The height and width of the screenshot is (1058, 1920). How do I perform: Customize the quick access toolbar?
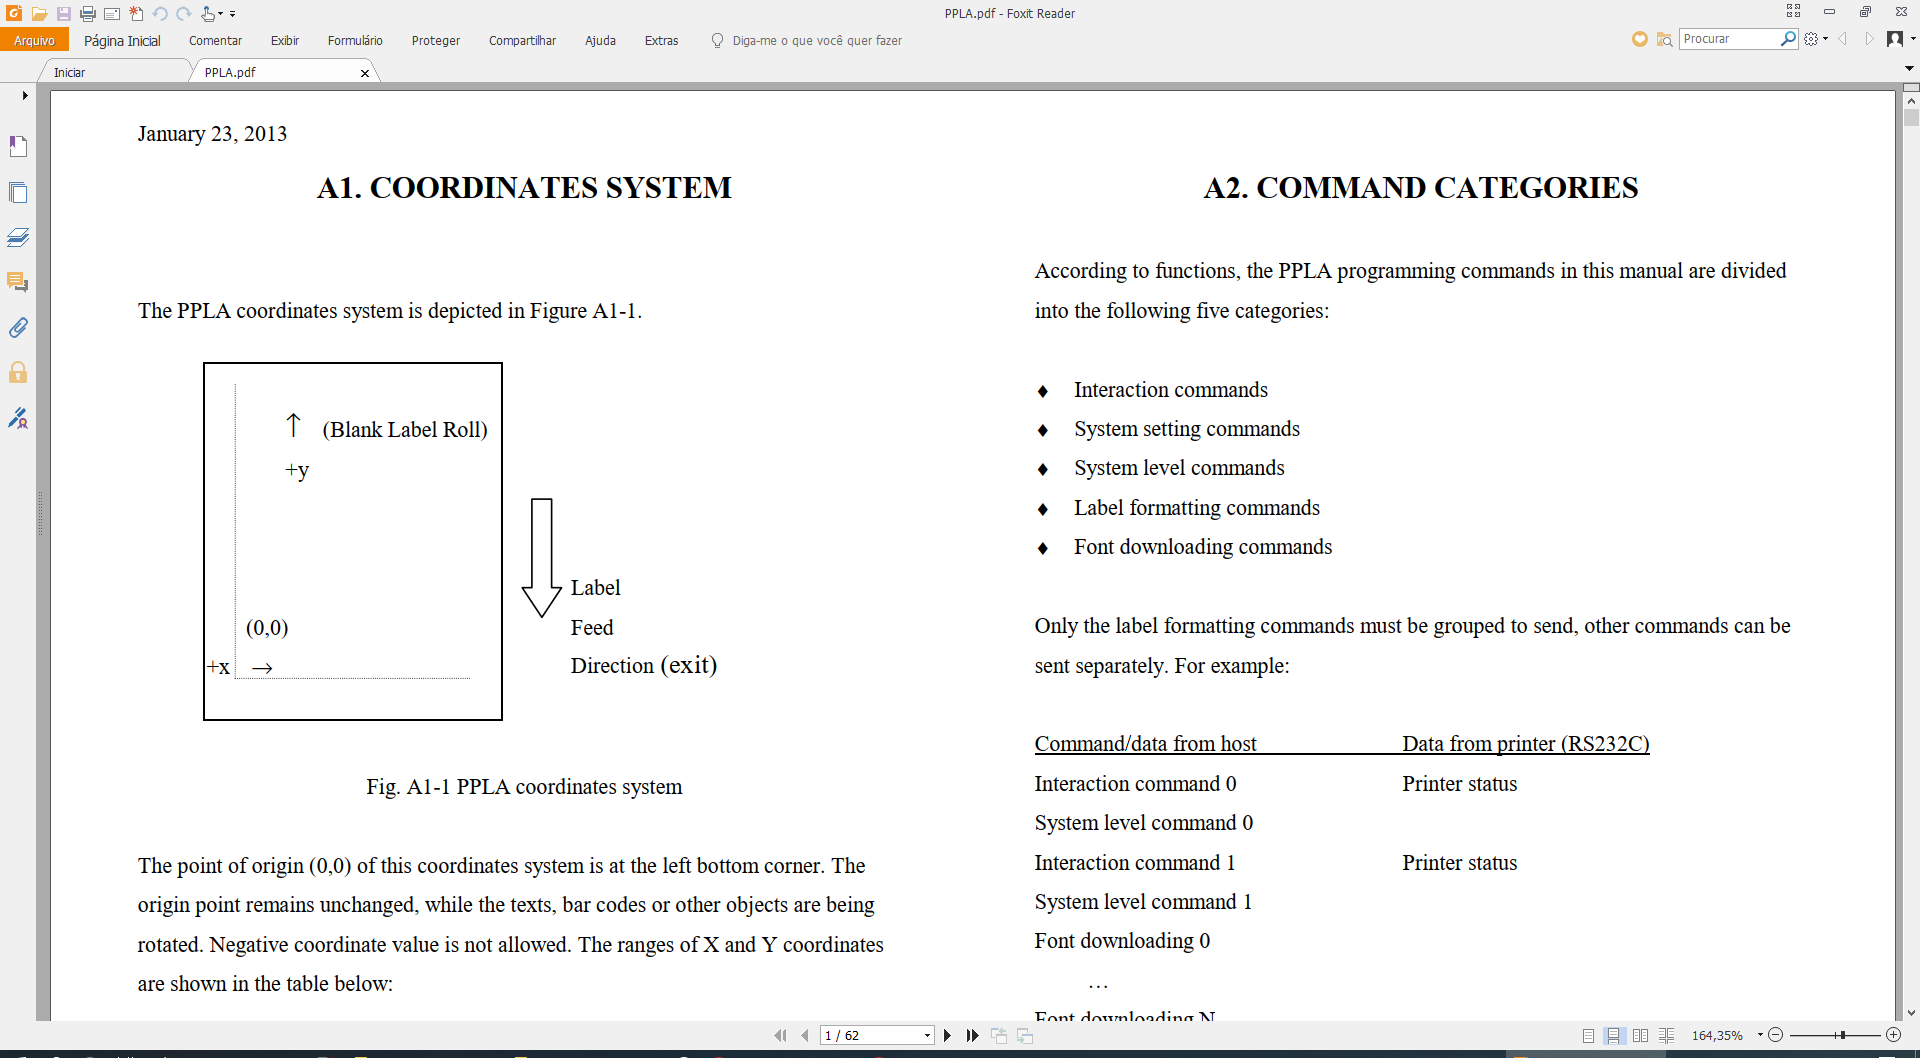[233, 14]
